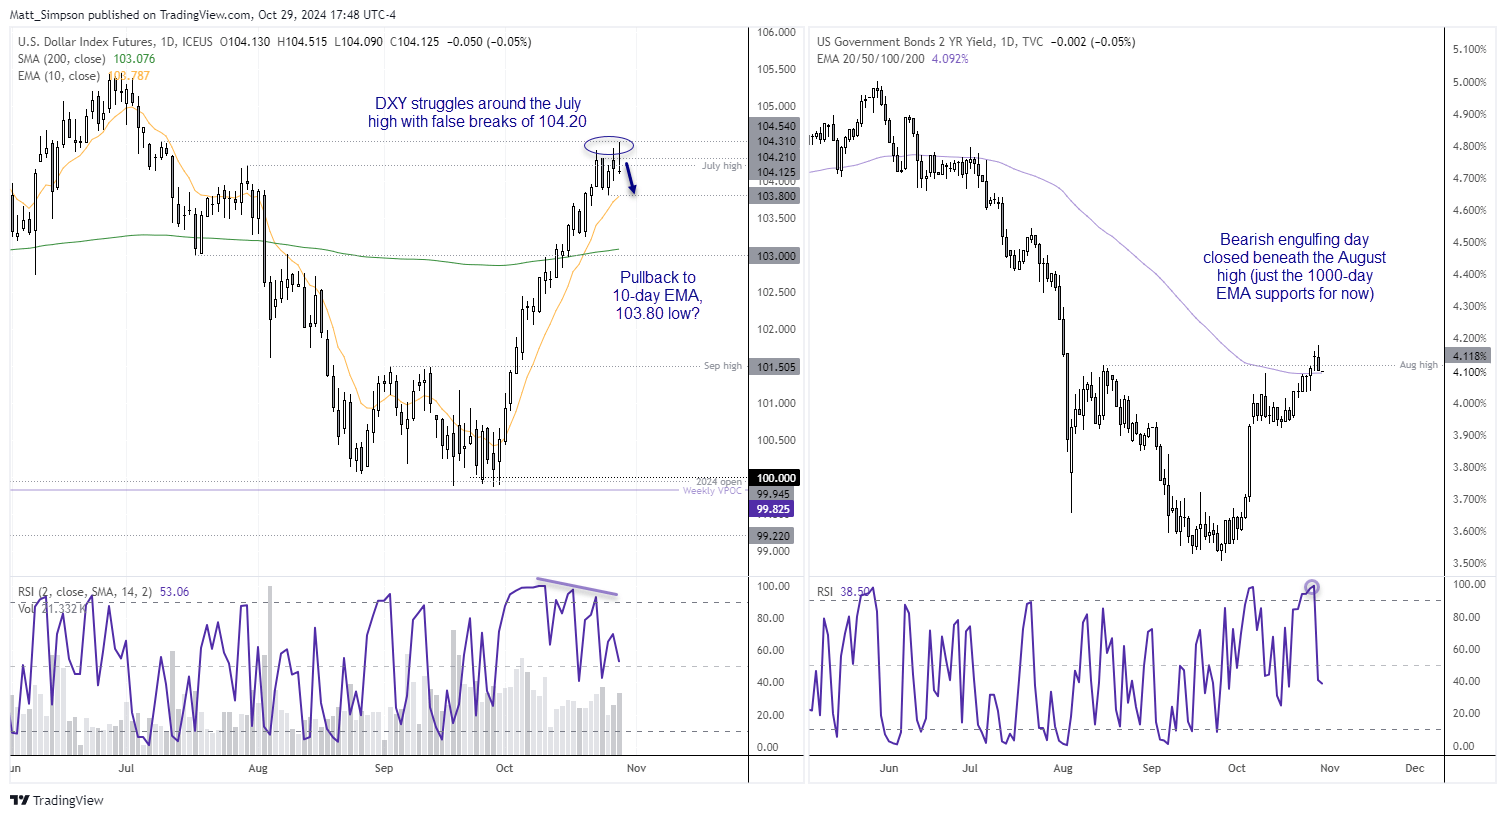The image size is (1506, 818).
Task: Click the 'Bearish engulfing day' annotation text
Action: 1294,266
